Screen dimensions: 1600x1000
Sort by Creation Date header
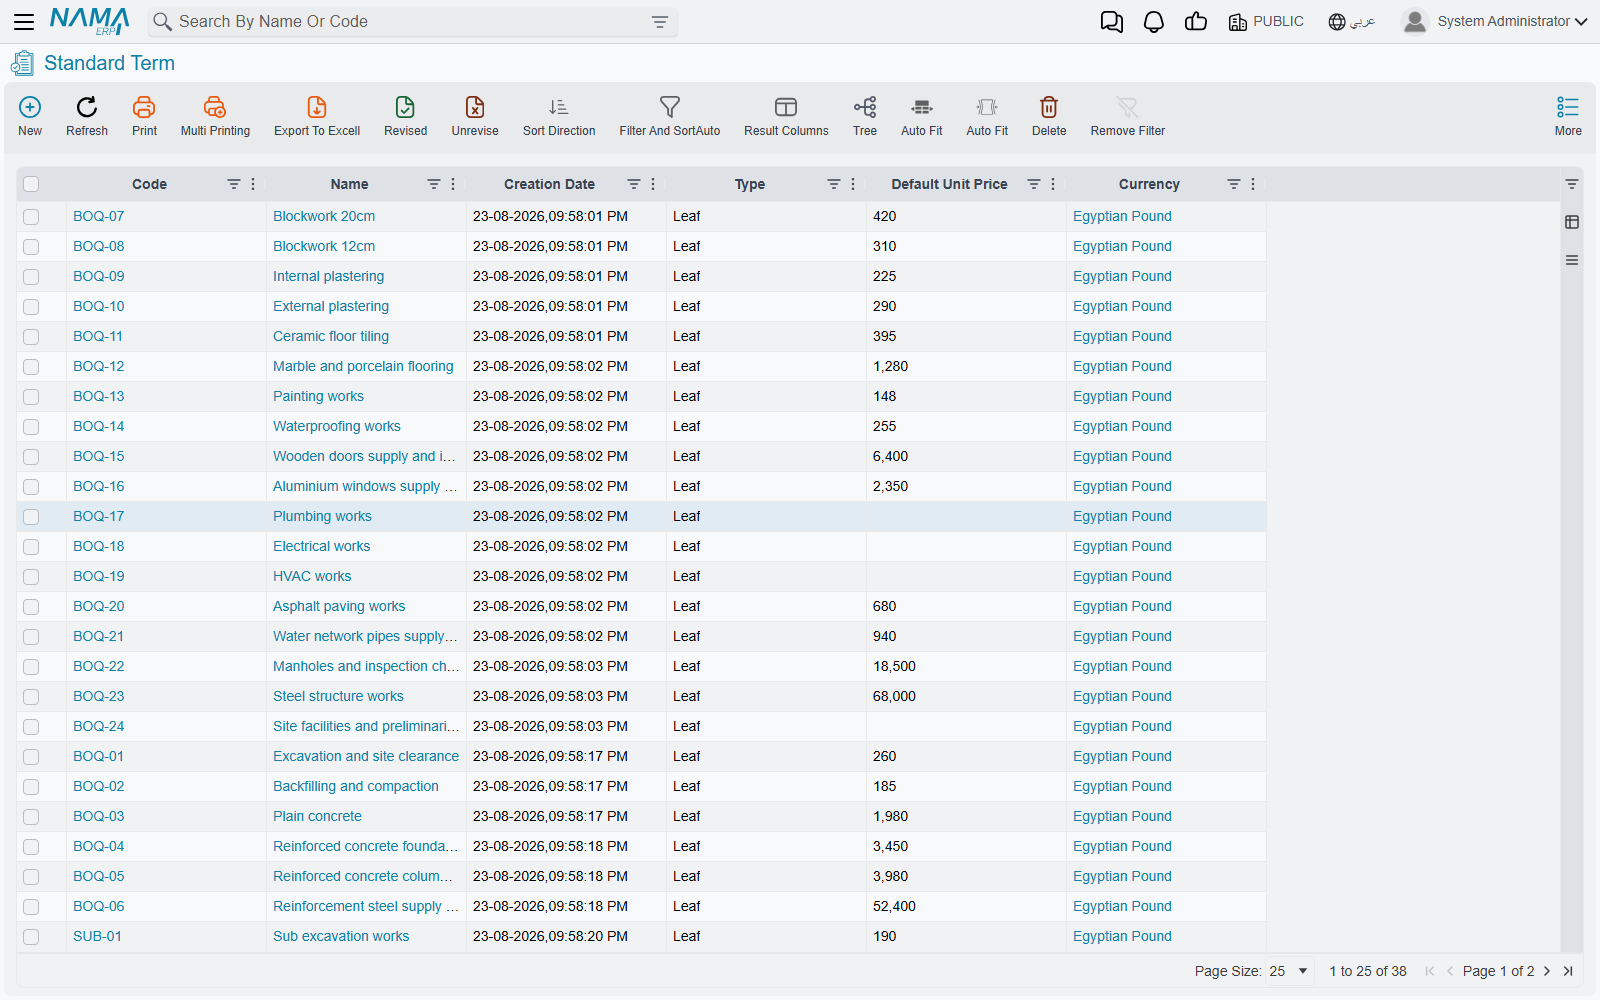click(549, 184)
